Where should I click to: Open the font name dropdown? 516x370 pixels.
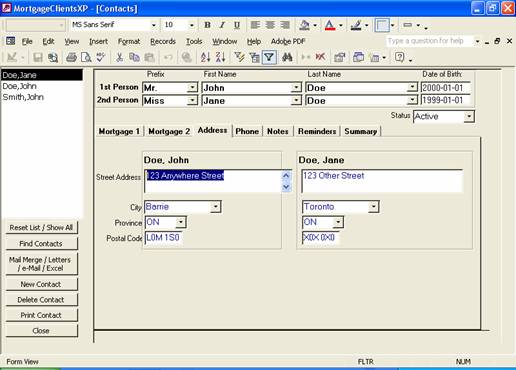(154, 25)
